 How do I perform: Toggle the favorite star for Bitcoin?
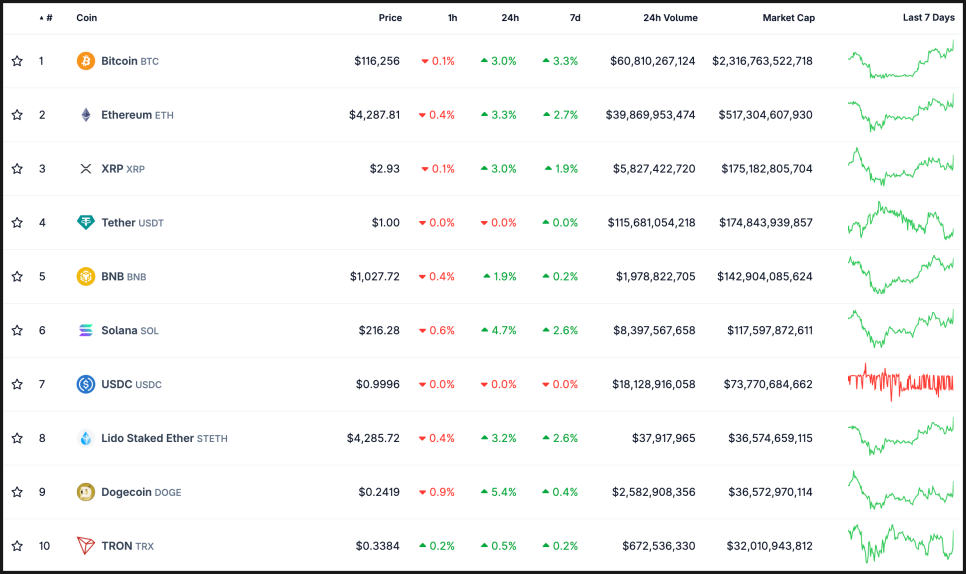tap(17, 61)
